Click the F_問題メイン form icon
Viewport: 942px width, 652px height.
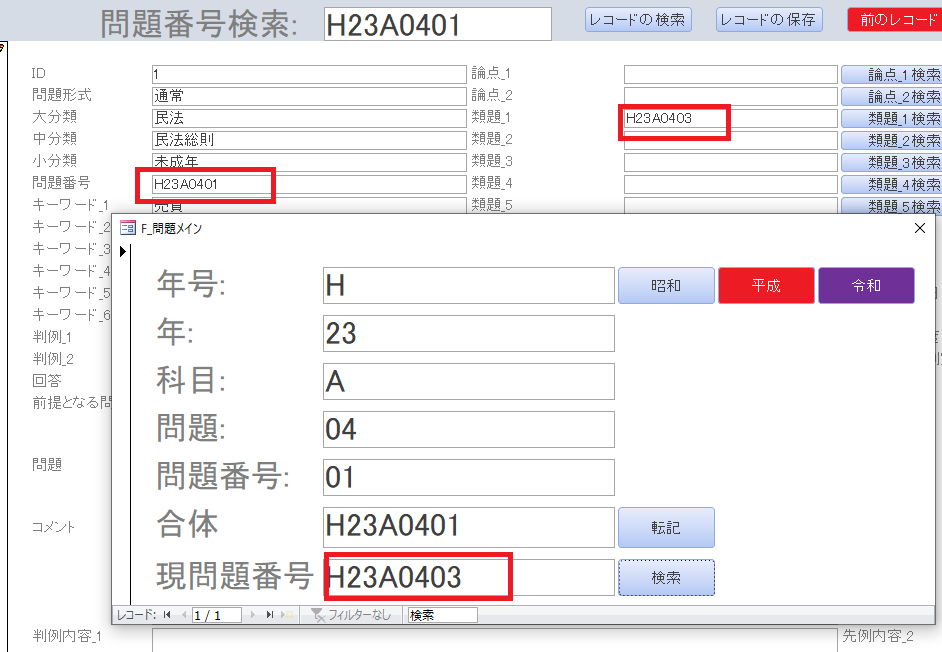[x=128, y=228]
